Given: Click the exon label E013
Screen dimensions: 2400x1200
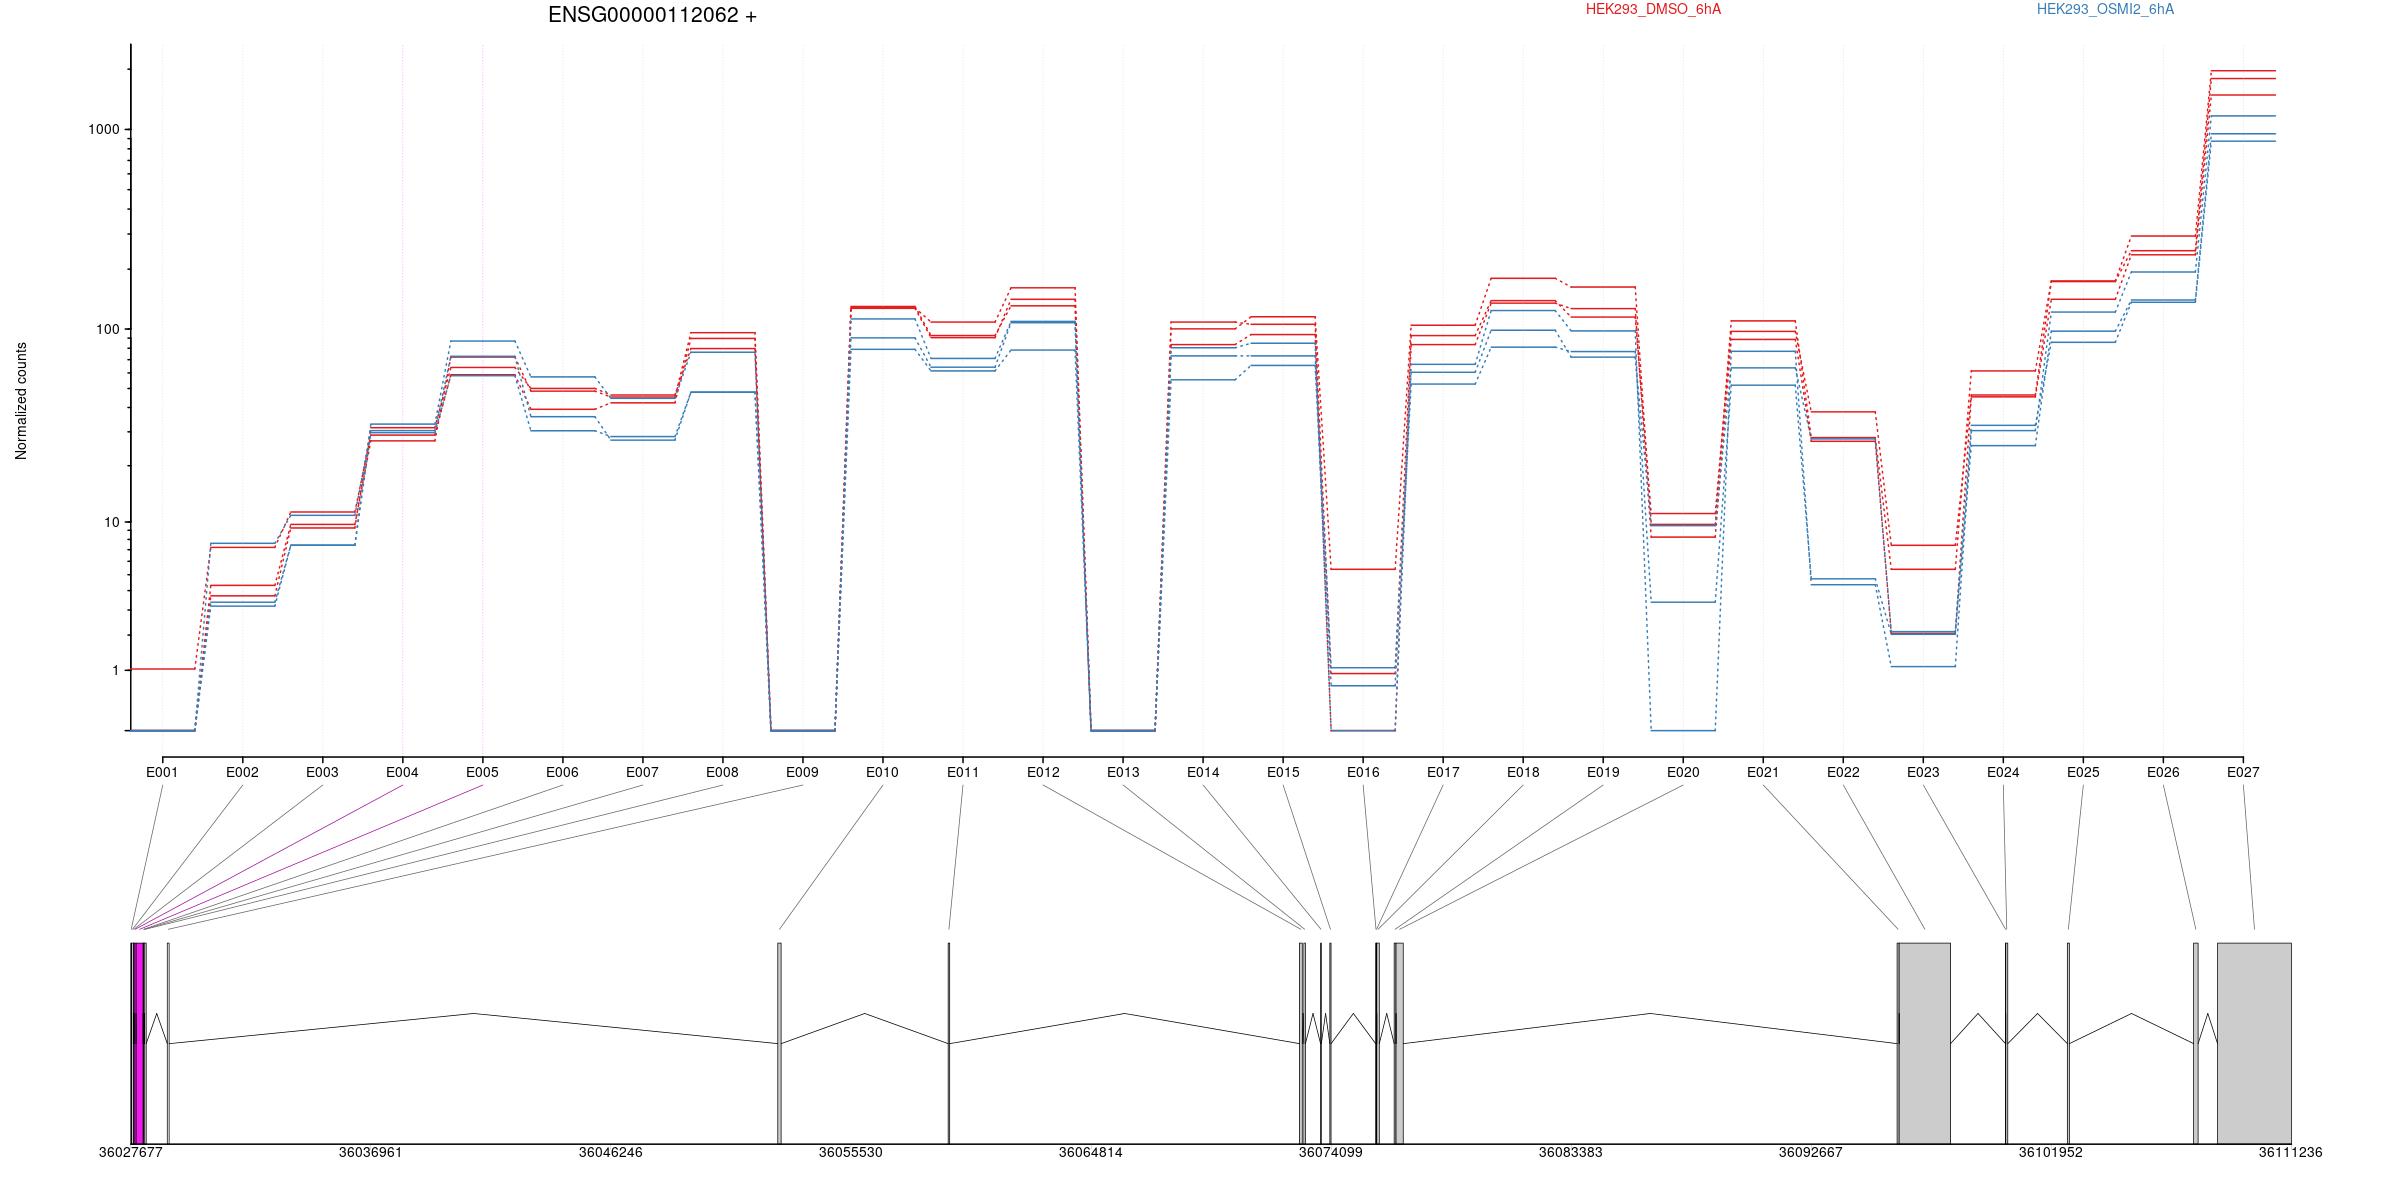Looking at the screenshot, I should click(x=1123, y=772).
